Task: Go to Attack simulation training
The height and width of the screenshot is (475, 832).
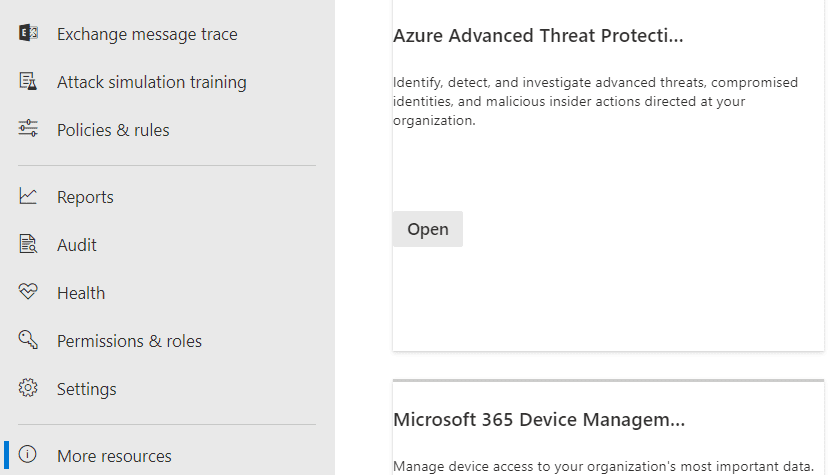Action: (151, 82)
